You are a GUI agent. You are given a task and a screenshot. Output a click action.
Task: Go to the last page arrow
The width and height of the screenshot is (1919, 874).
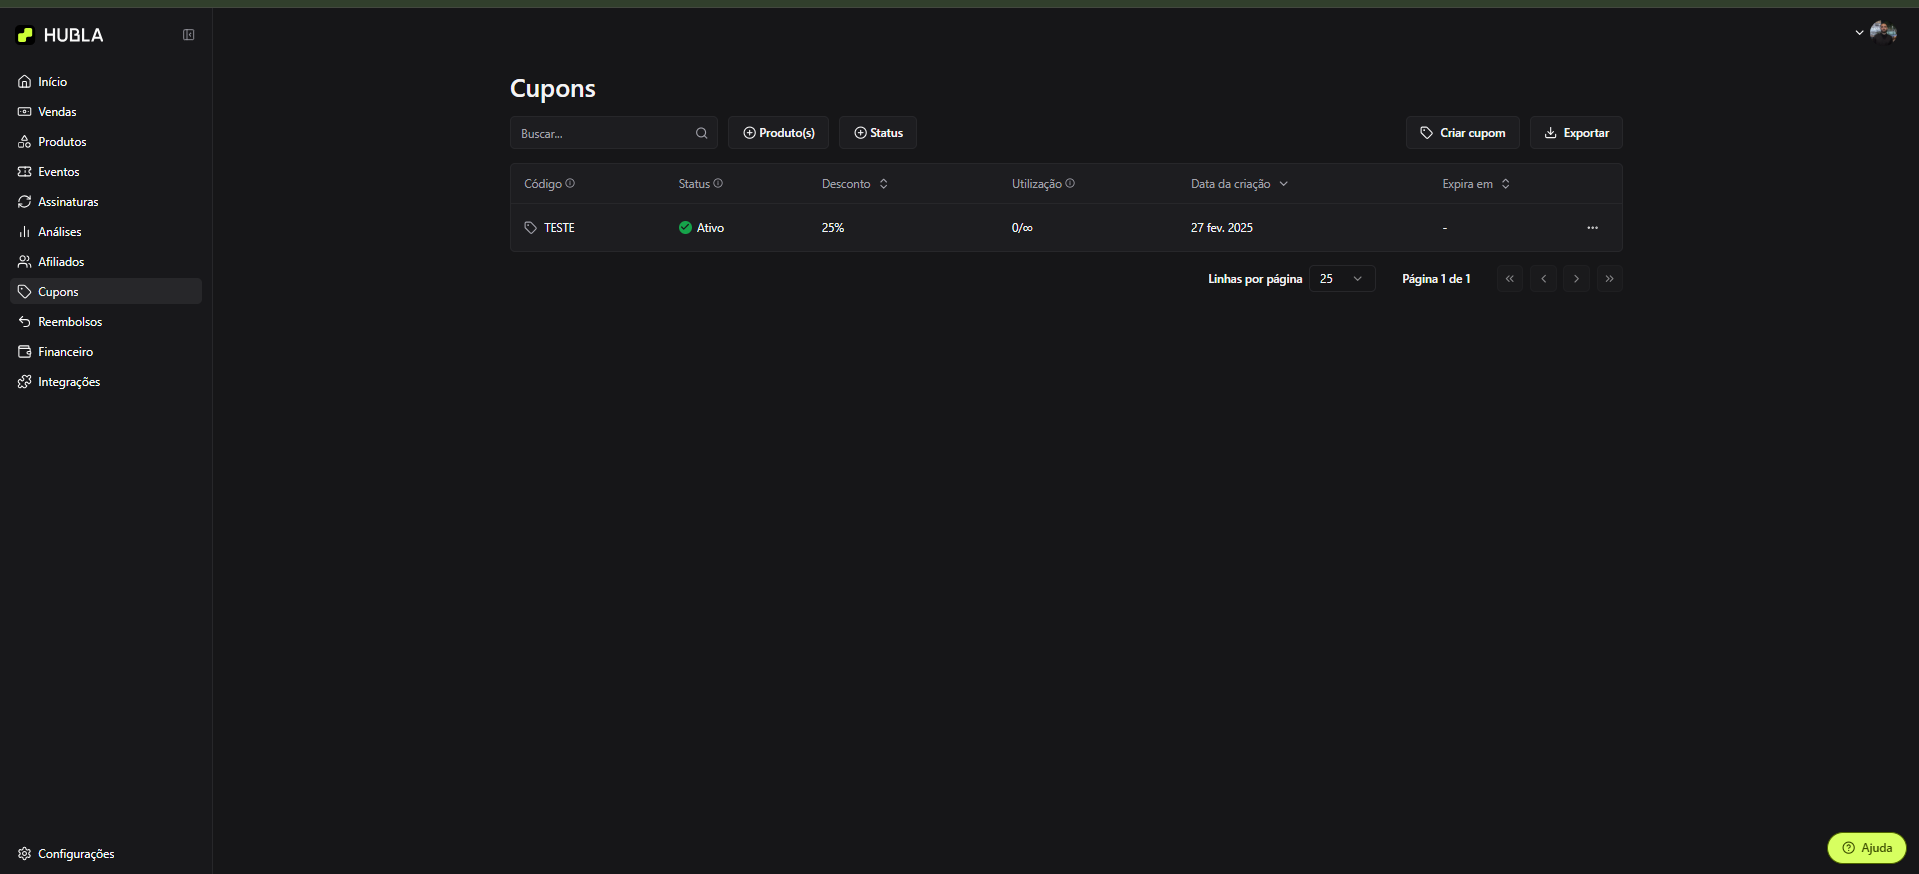(x=1609, y=279)
